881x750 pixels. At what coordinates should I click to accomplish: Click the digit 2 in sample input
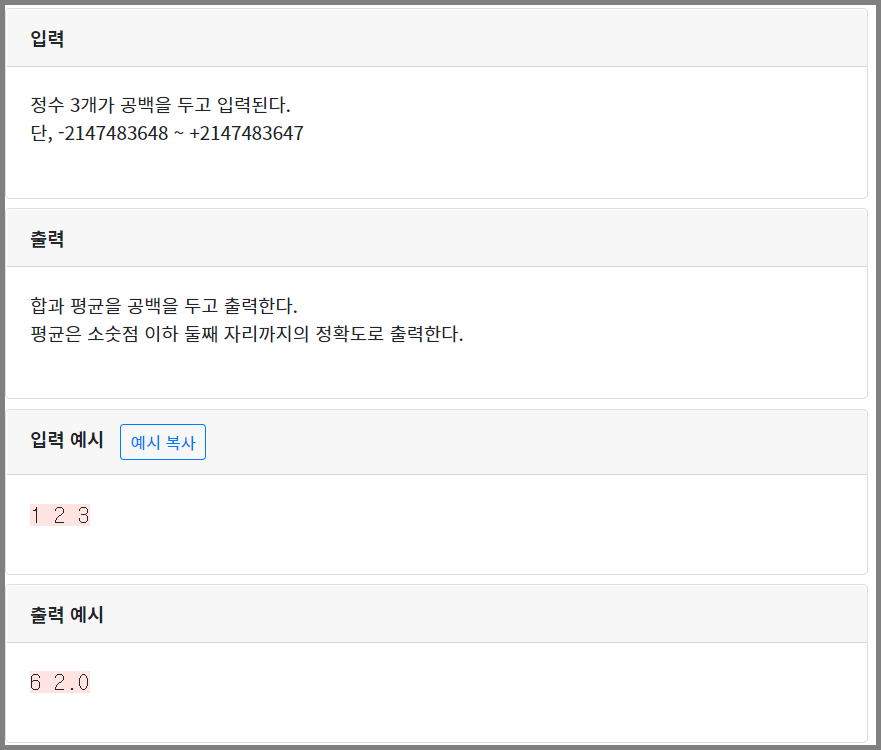click(60, 515)
